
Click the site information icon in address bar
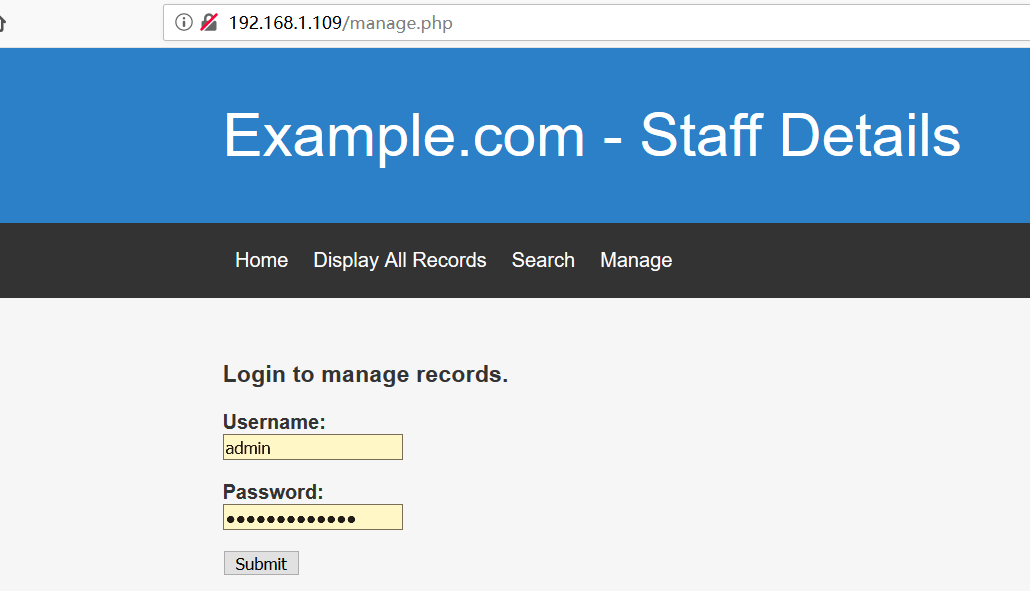click(x=184, y=22)
